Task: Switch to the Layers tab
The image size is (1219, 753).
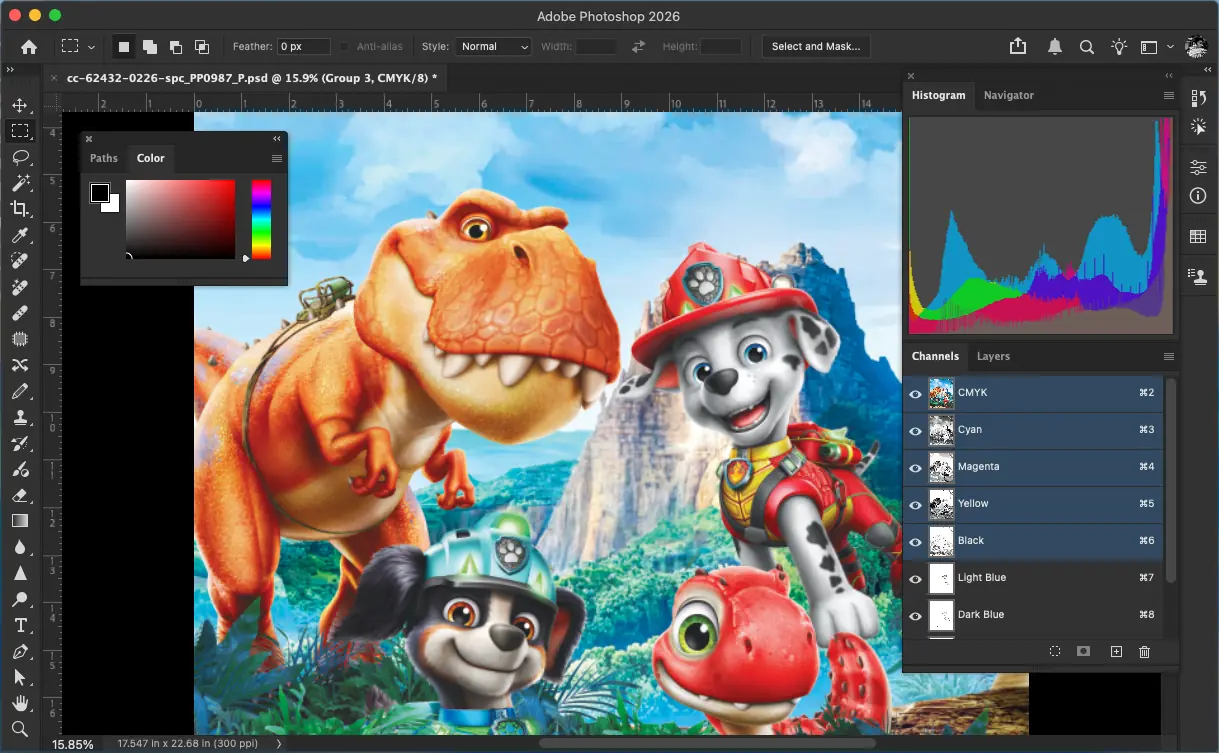Action: click(993, 356)
